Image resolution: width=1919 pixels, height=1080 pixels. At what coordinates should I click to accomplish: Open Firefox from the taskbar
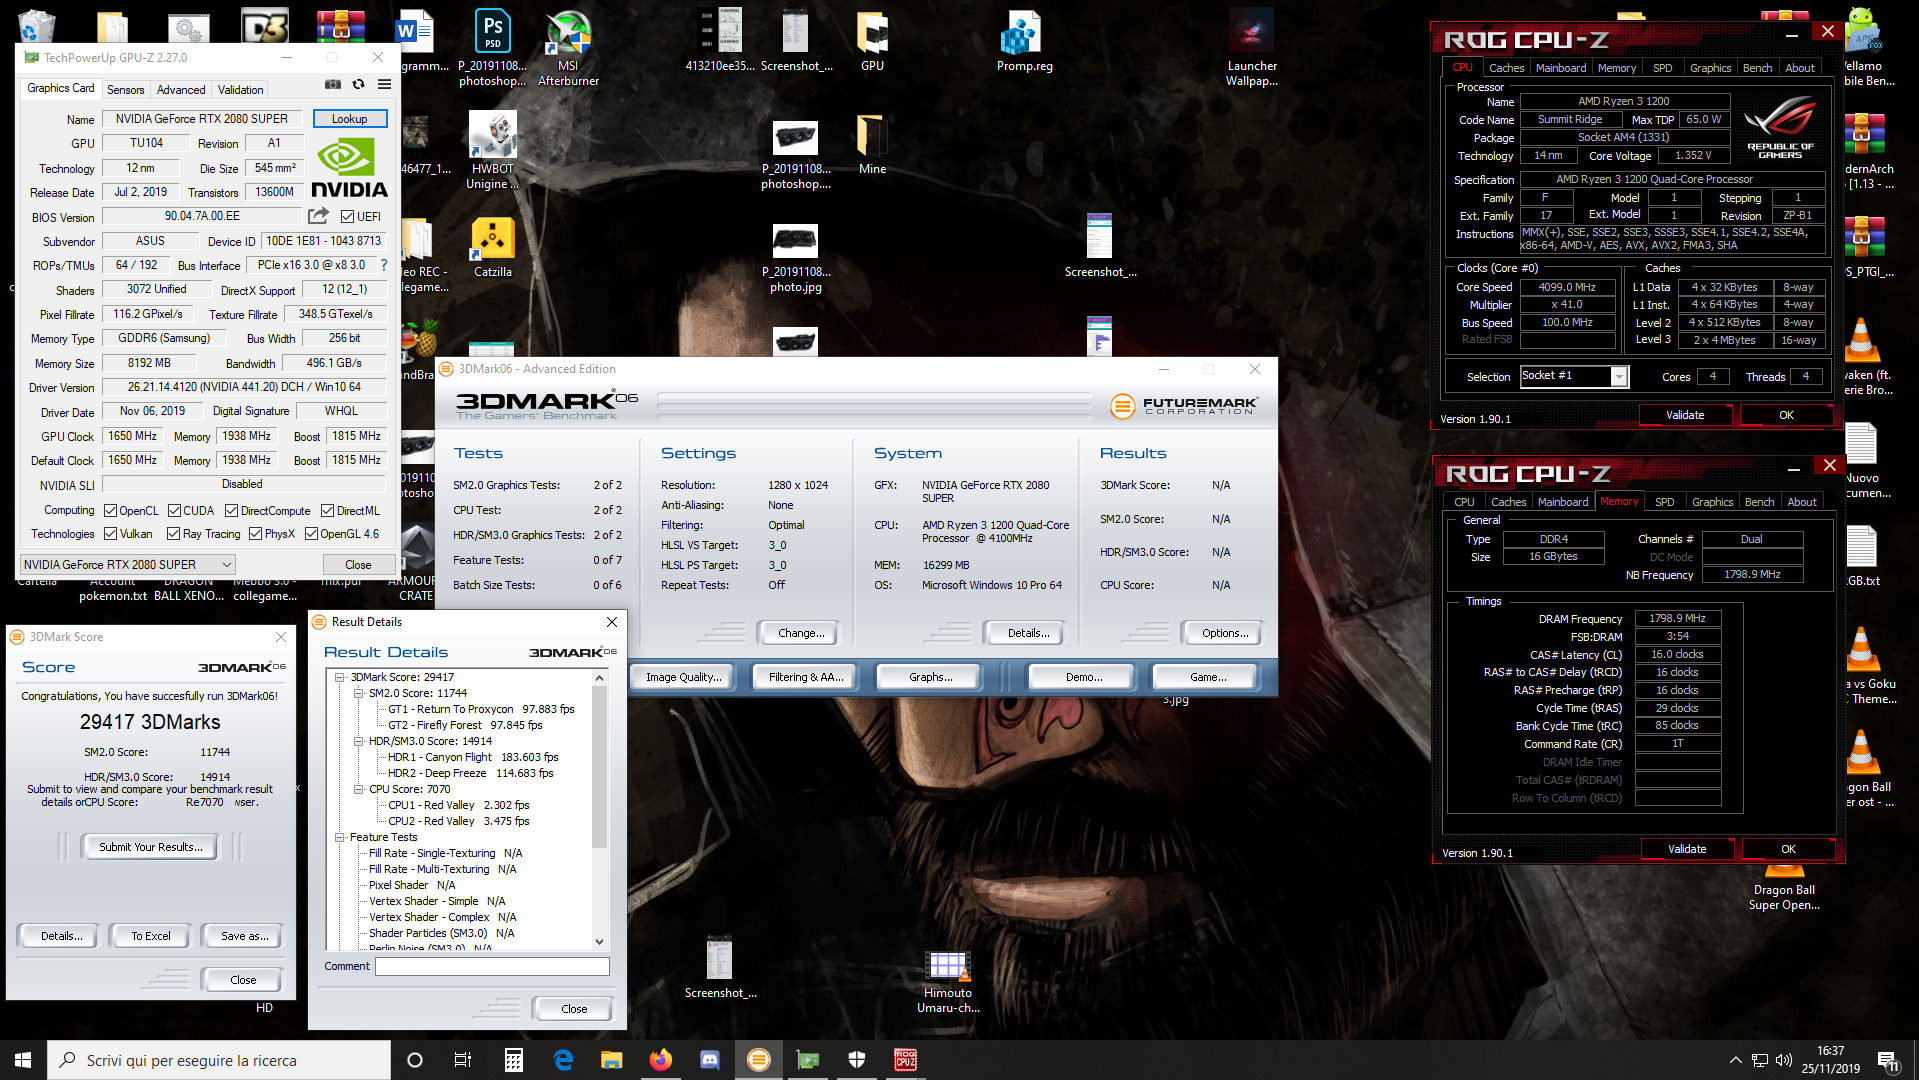(661, 1060)
